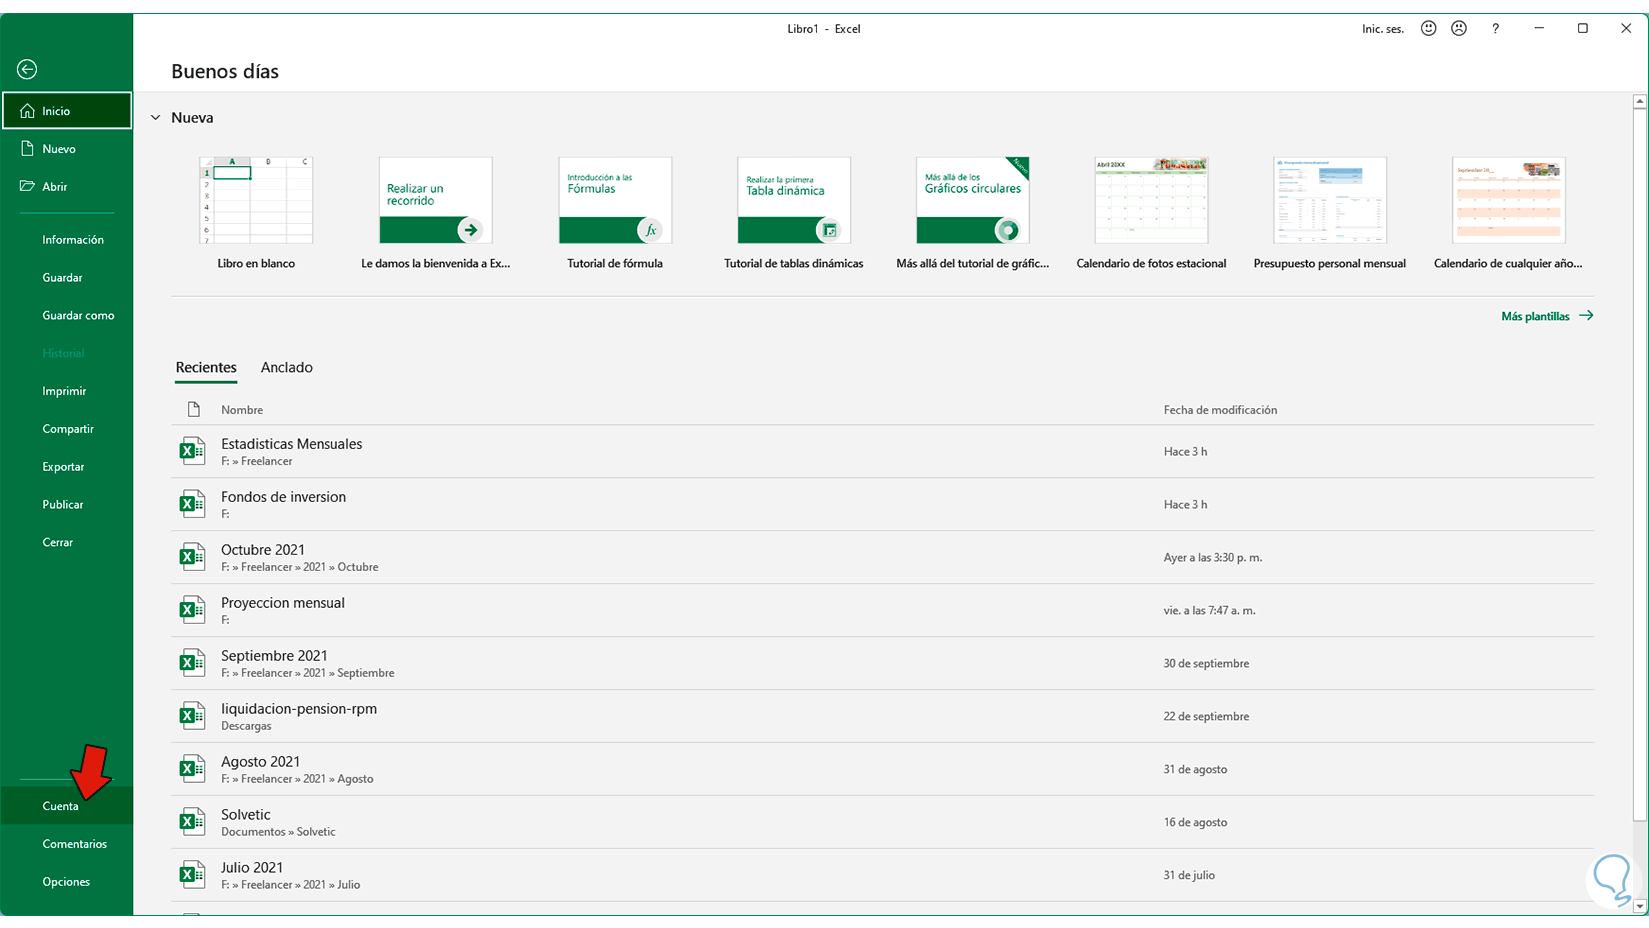Image resolution: width=1649 pixels, height=928 pixels.
Task: Click Excel file icon for Julio 2021
Action: (x=192, y=875)
